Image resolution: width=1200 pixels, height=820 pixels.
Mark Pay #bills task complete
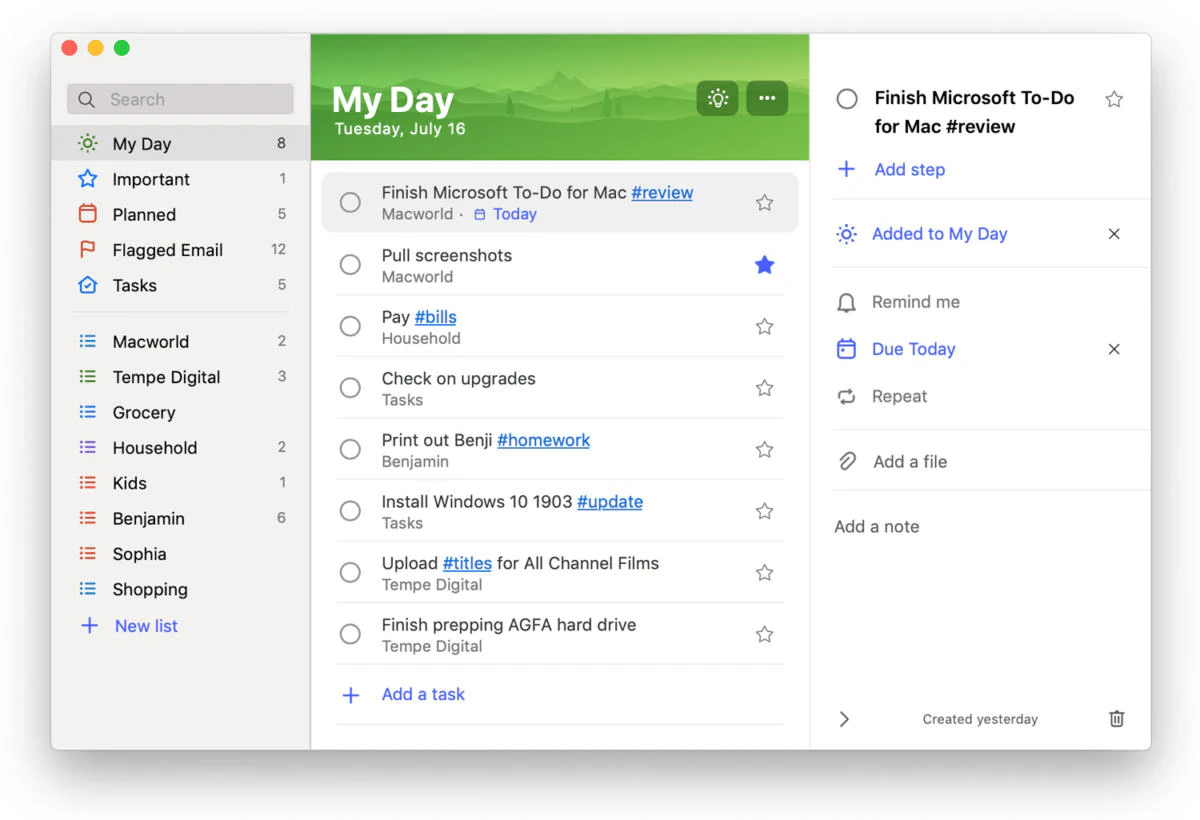click(x=350, y=326)
